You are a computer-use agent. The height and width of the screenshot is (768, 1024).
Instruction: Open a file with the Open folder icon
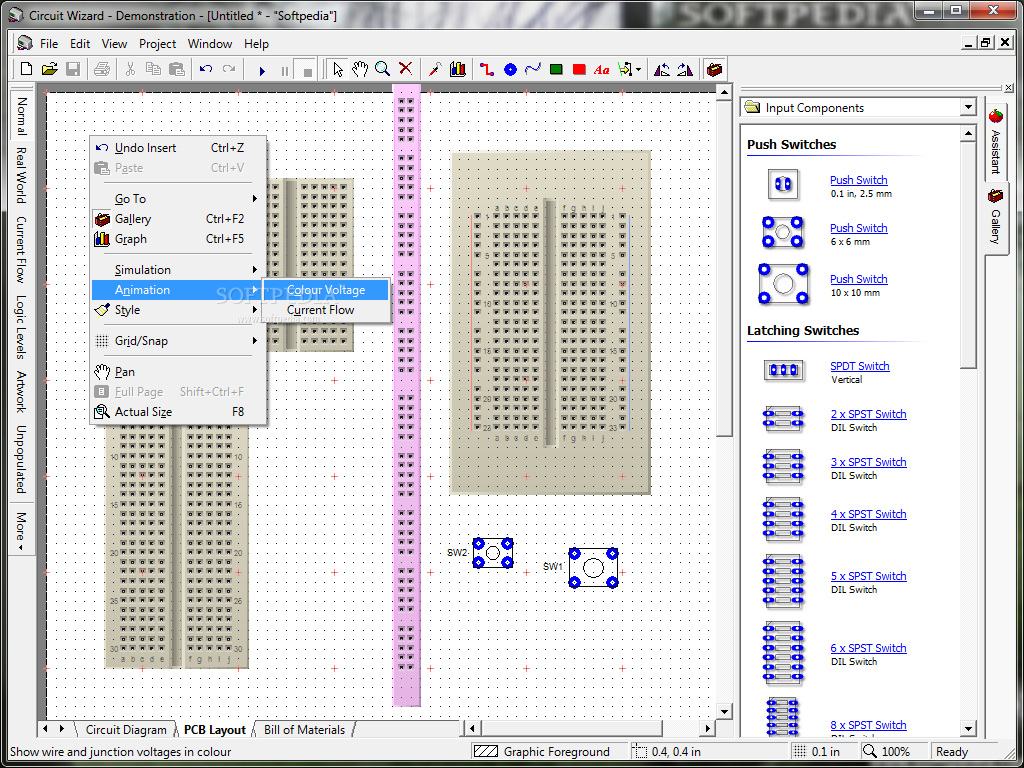click(50, 69)
